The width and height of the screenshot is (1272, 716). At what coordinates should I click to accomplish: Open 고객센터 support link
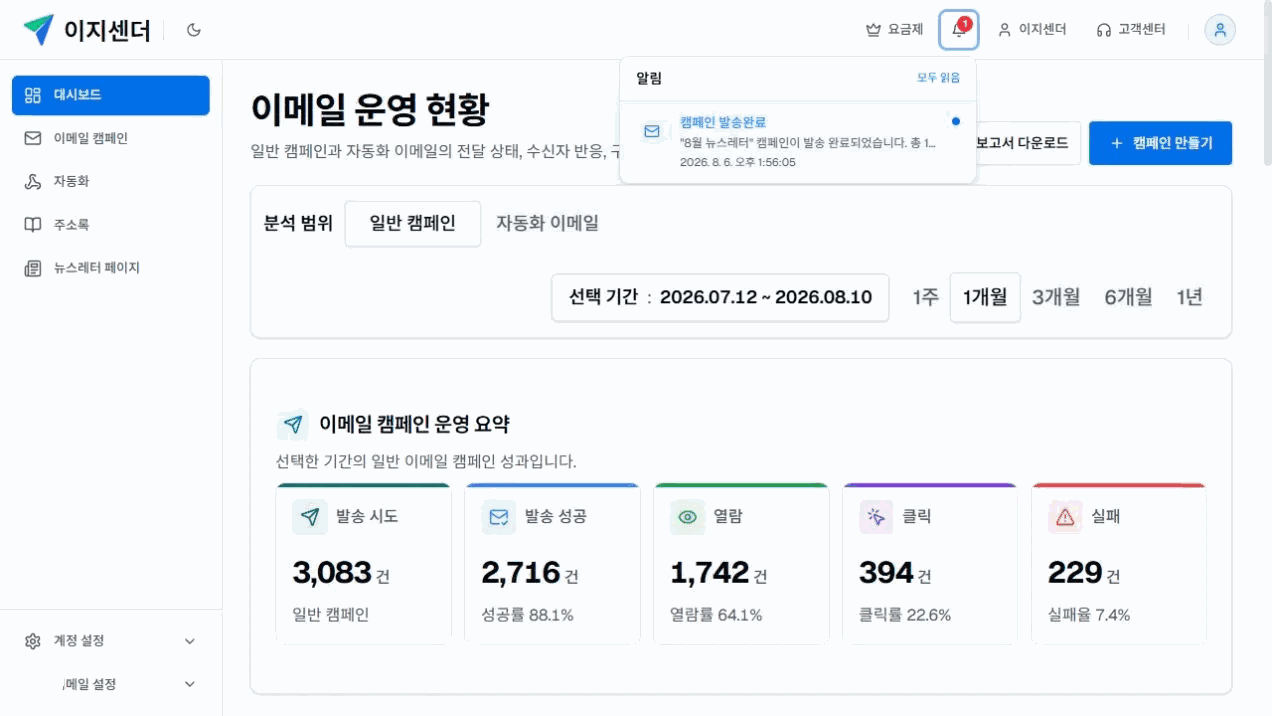click(x=1131, y=30)
